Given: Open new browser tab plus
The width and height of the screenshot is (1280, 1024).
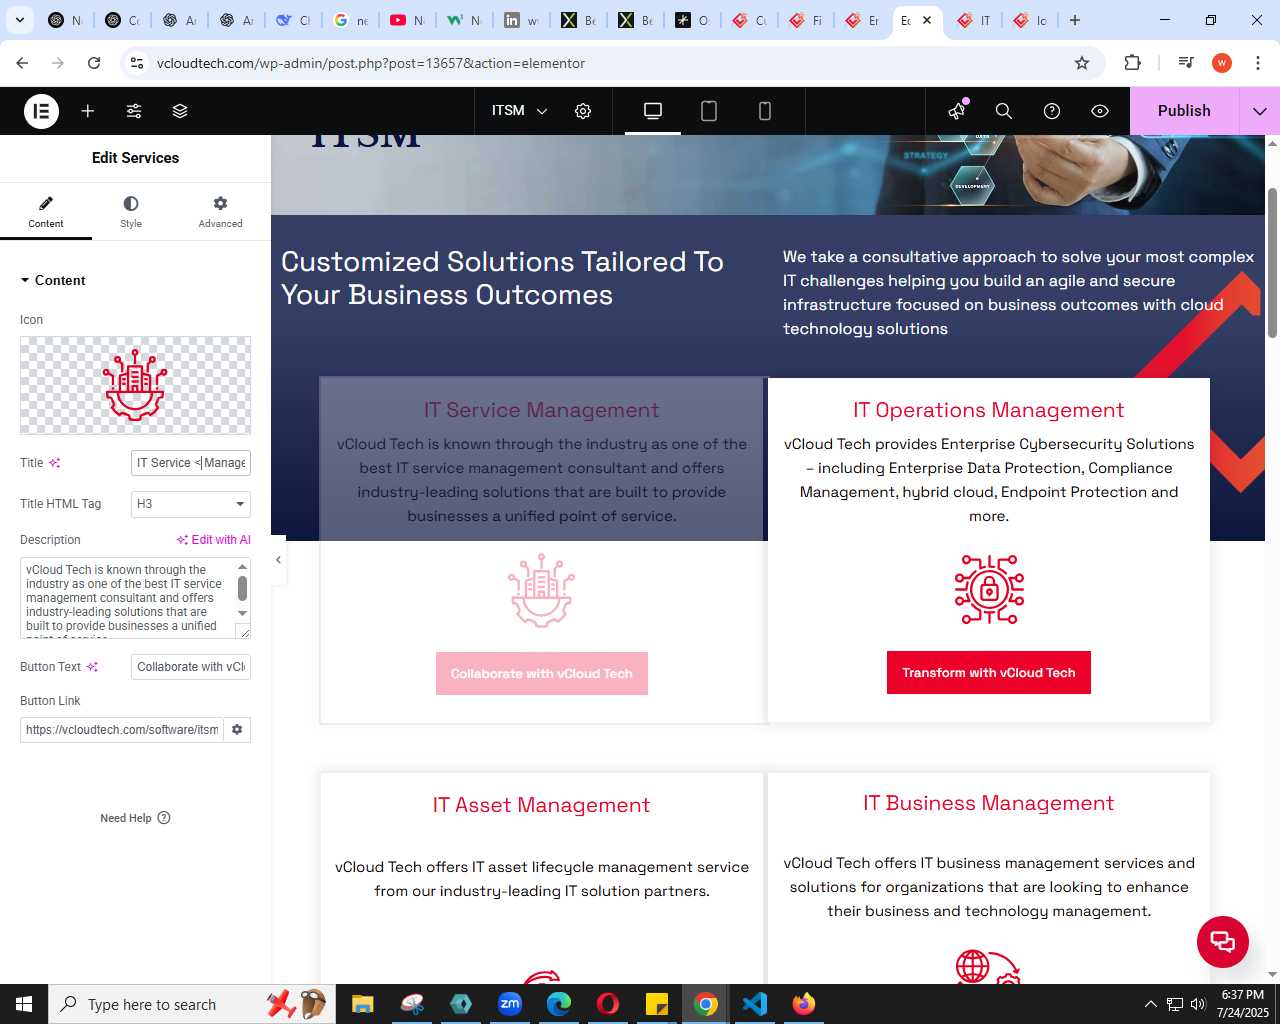Looking at the screenshot, I should click(1075, 20).
